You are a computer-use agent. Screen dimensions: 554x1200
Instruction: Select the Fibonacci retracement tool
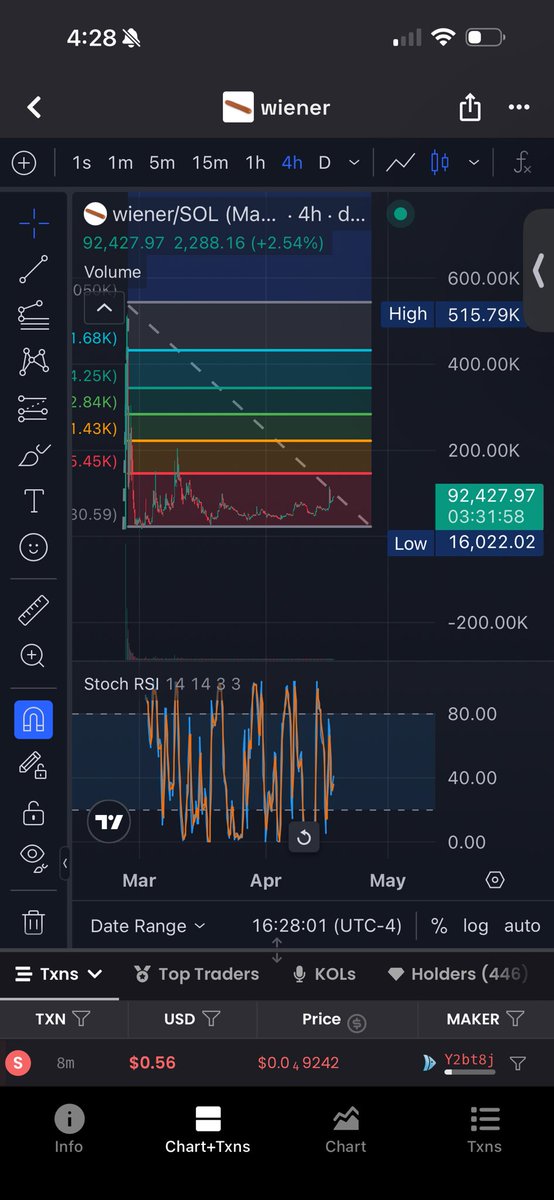point(34,315)
